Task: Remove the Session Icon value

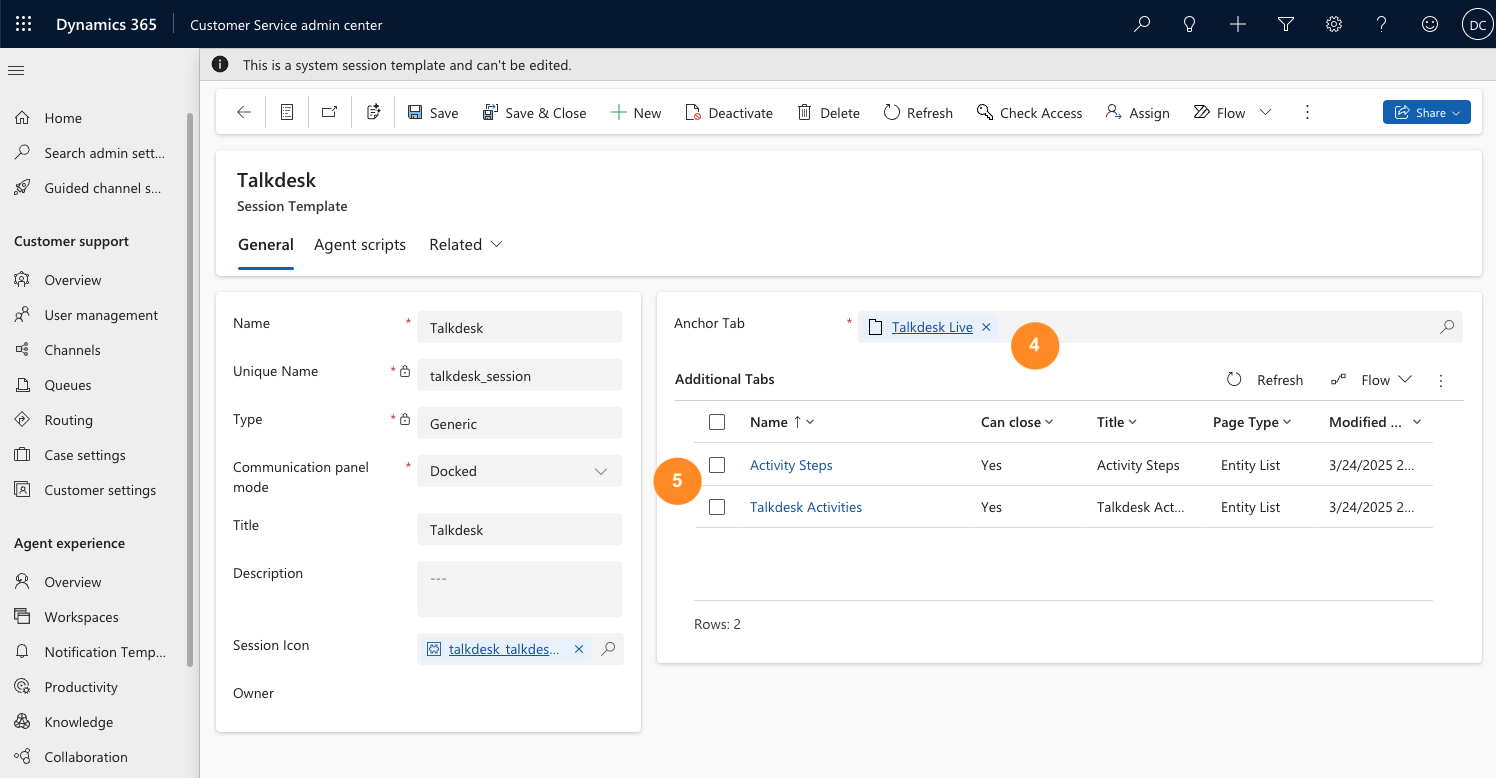Action: pos(579,649)
